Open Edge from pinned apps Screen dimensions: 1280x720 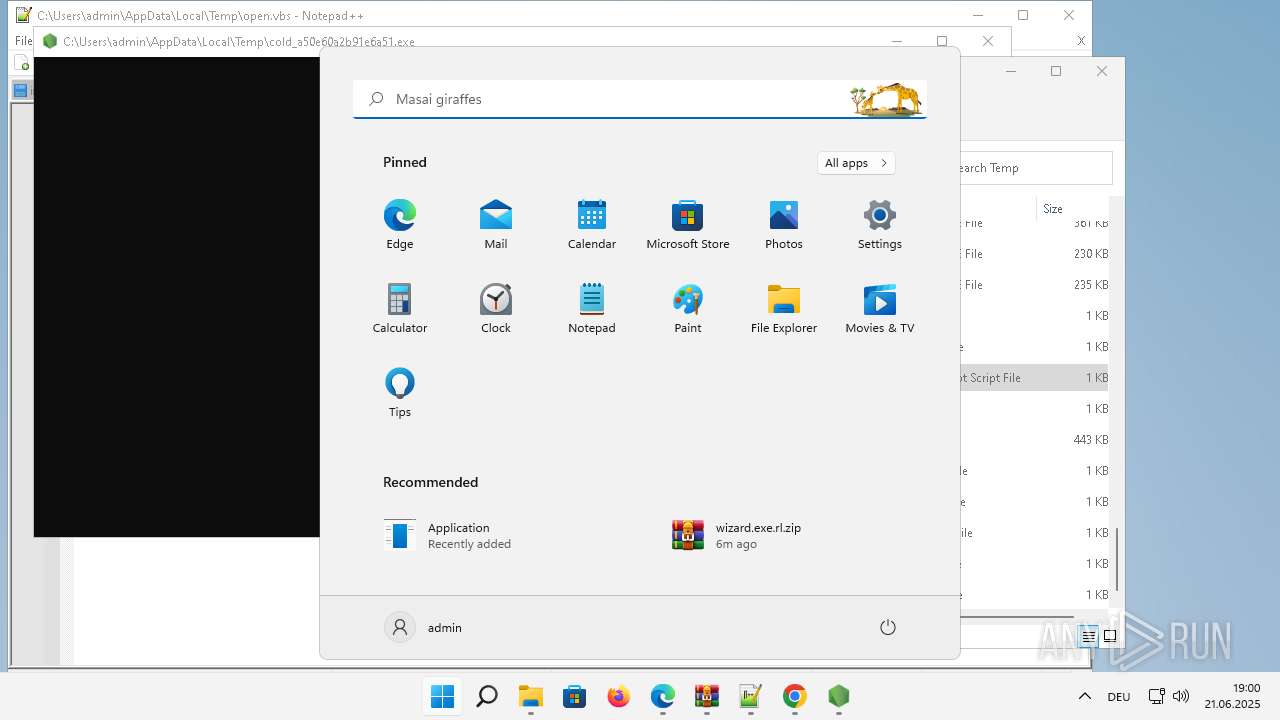click(x=400, y=225)
